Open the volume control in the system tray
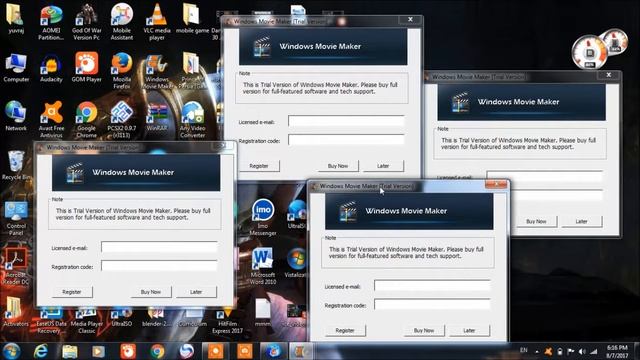 tap(582, 351)
